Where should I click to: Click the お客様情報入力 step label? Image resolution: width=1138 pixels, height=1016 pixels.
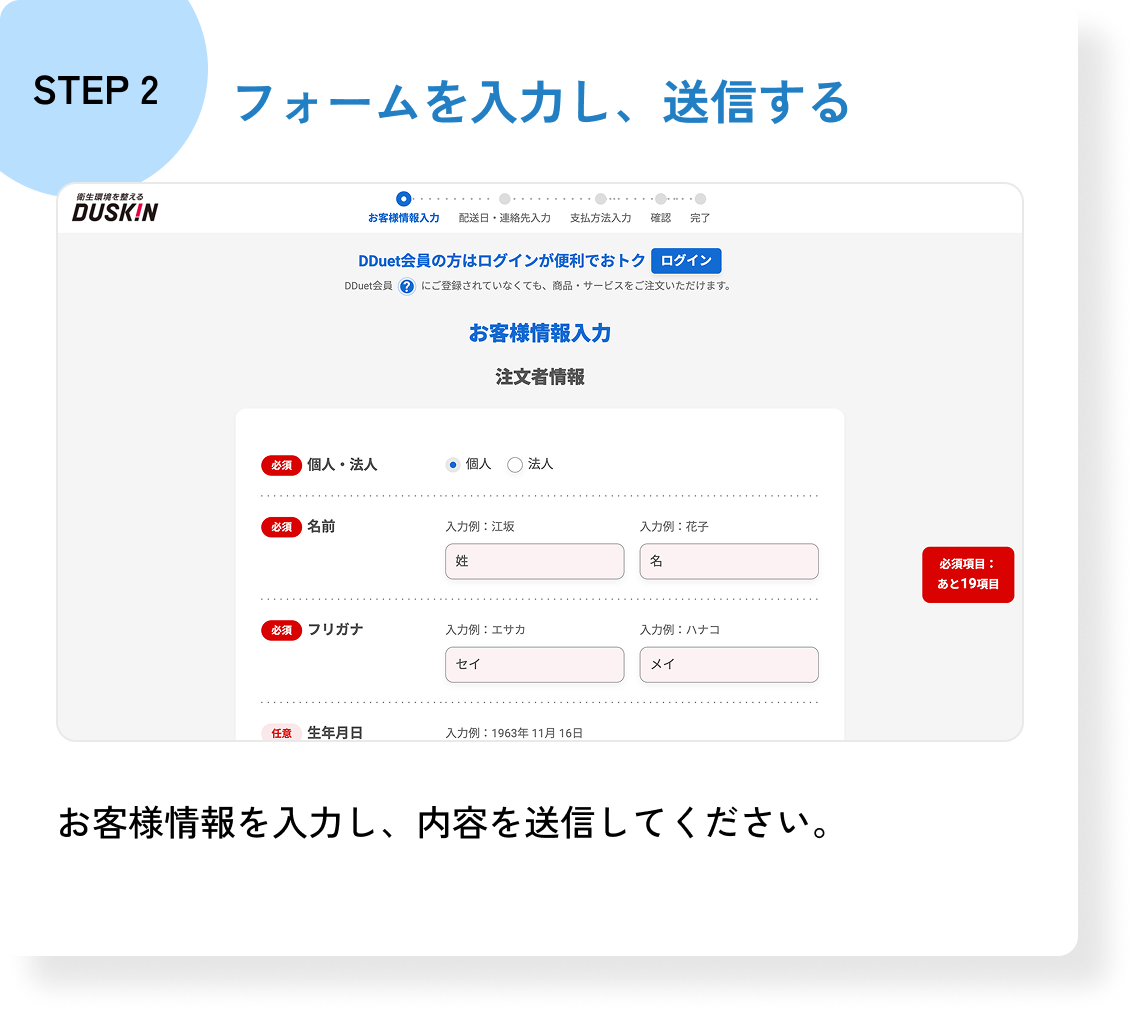pyautogui.click(x=403, y=218)
